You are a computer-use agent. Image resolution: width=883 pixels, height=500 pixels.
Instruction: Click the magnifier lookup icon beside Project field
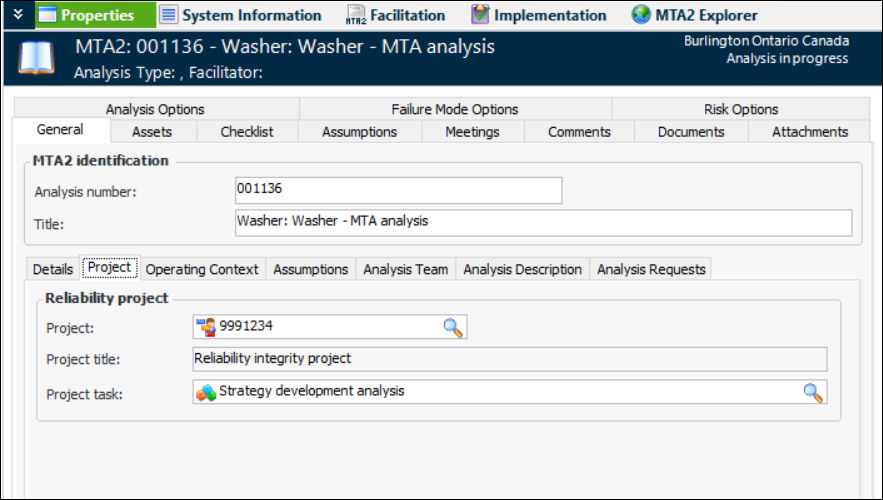(x=453, y=327)
